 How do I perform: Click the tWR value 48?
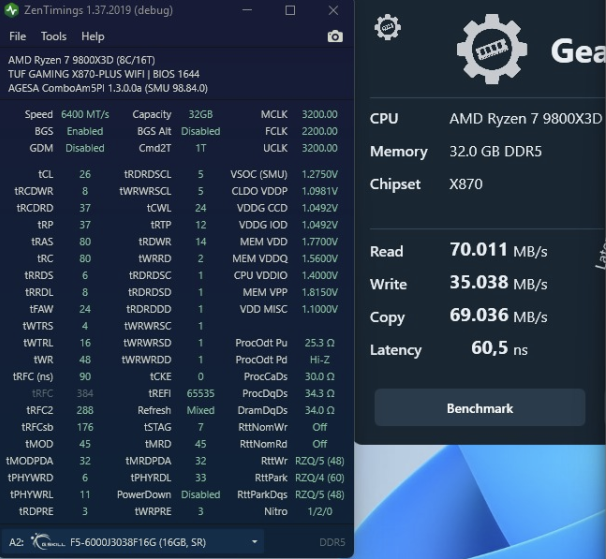click(85, 360)
